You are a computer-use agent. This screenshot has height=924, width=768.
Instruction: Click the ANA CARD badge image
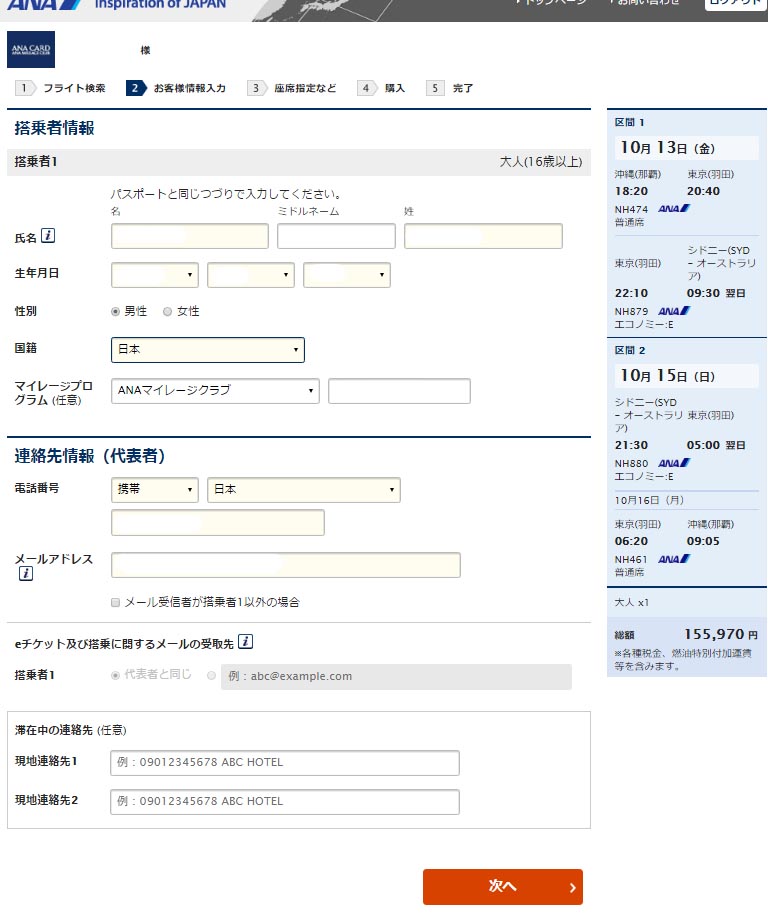(31, 49)
